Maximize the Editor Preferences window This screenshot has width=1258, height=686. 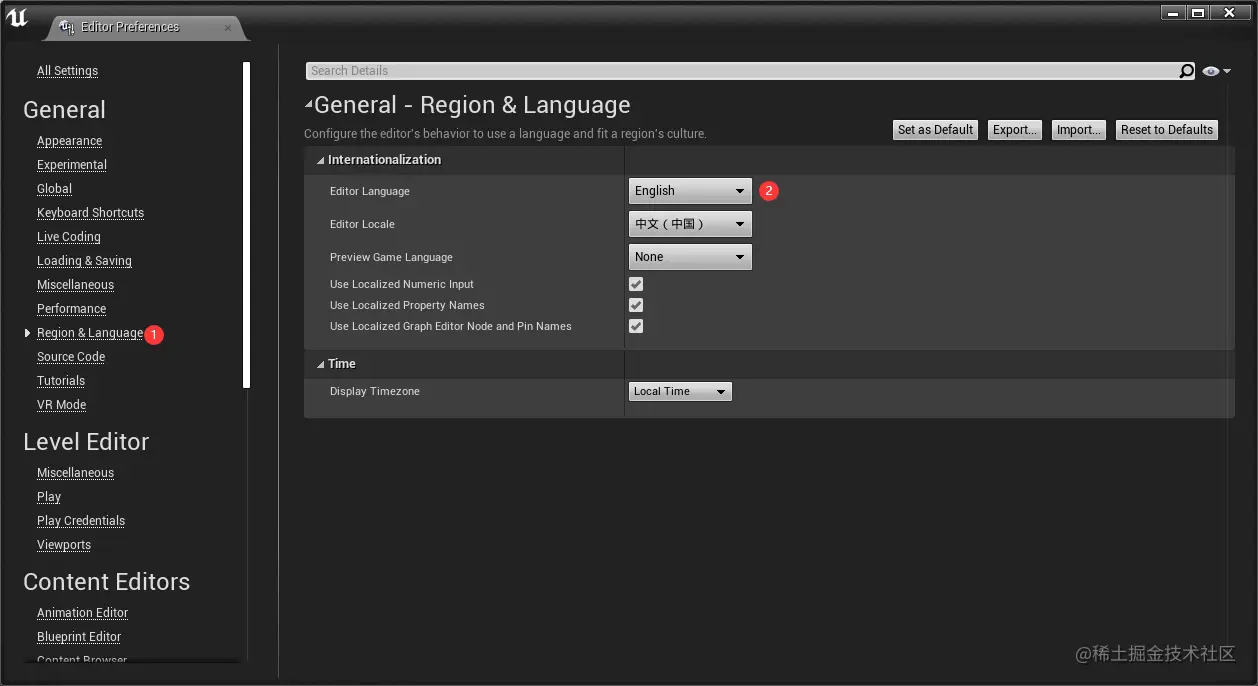point(1197,12)
